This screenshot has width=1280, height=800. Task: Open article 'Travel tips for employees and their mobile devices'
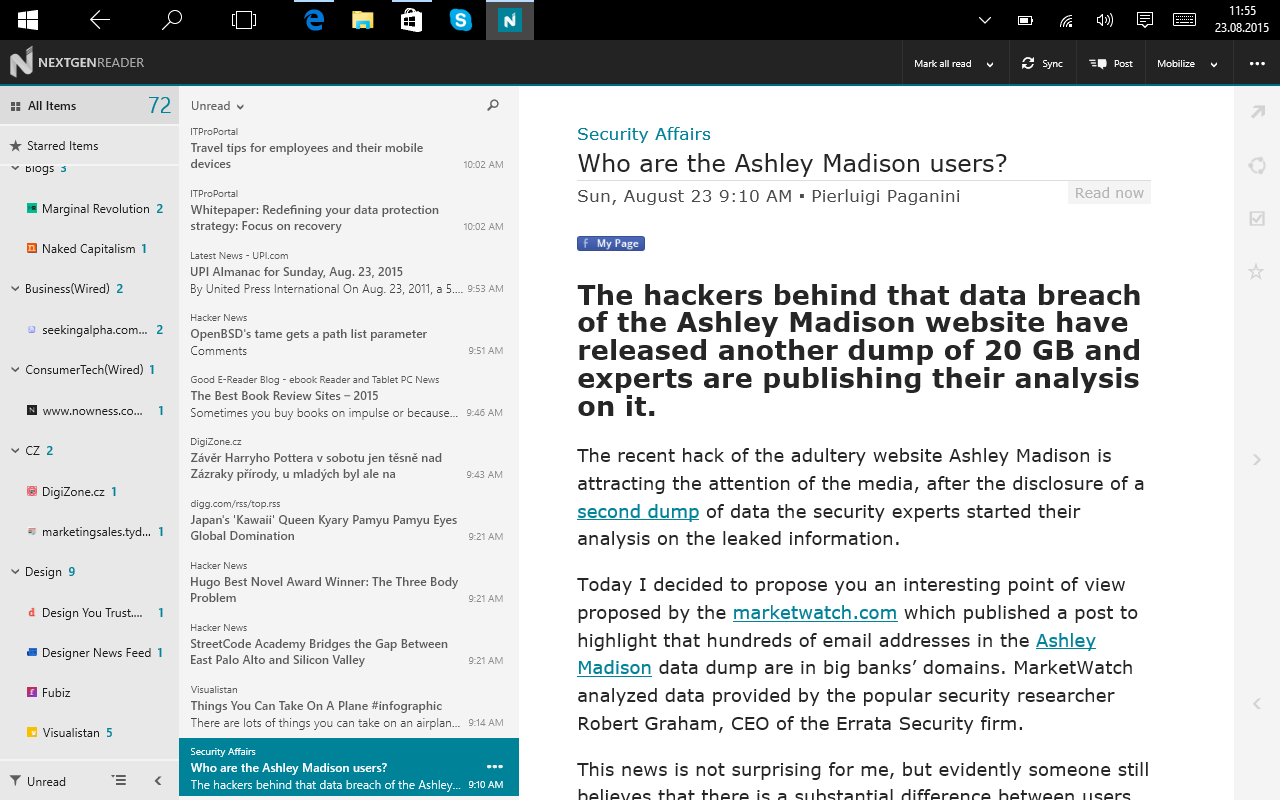click(349, 148)
